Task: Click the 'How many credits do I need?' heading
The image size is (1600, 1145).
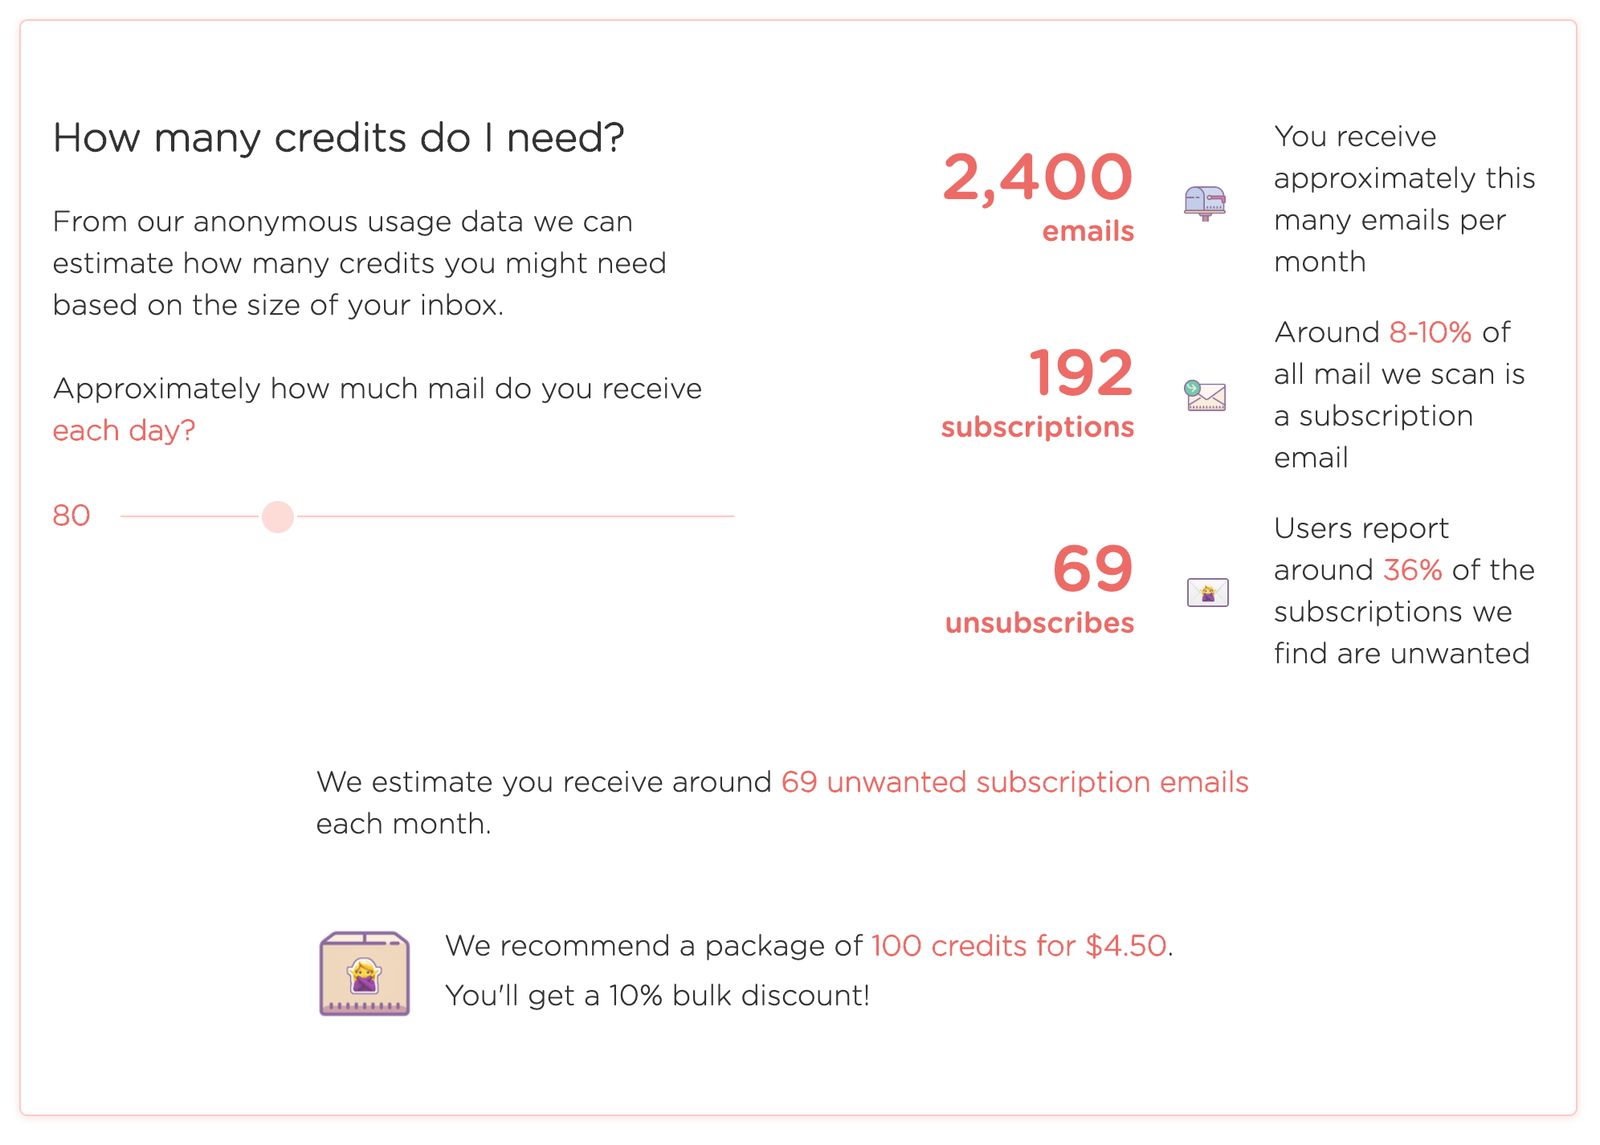Action: (339, 138)
